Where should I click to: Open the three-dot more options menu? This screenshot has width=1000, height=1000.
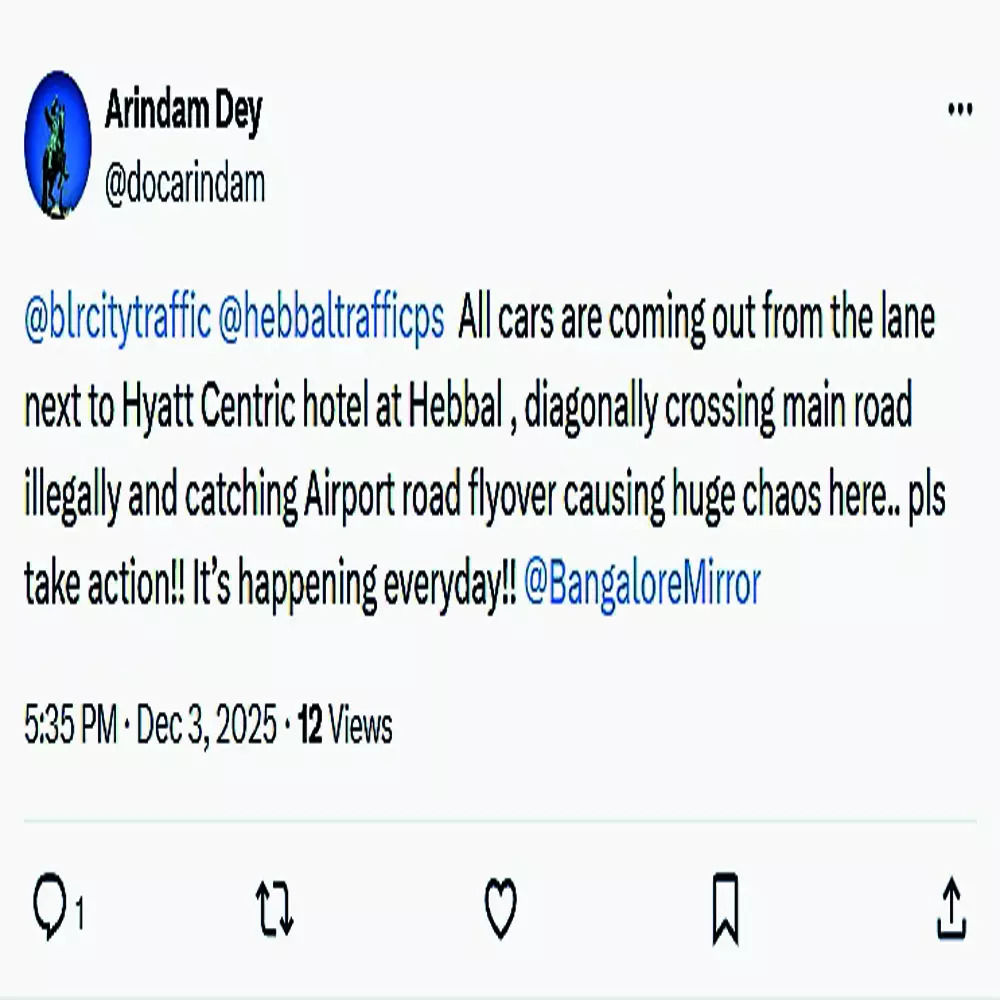click(x=960, y=110)
